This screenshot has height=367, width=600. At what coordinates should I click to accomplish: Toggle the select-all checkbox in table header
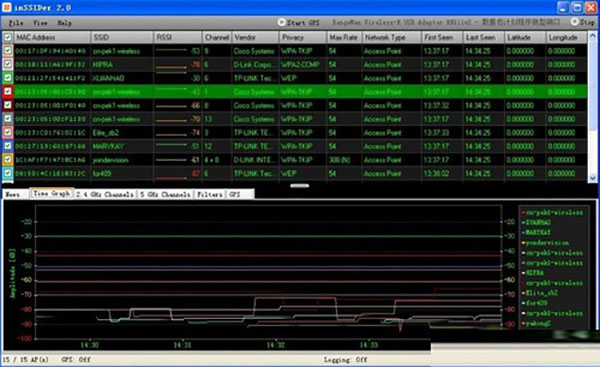(8, 38)
